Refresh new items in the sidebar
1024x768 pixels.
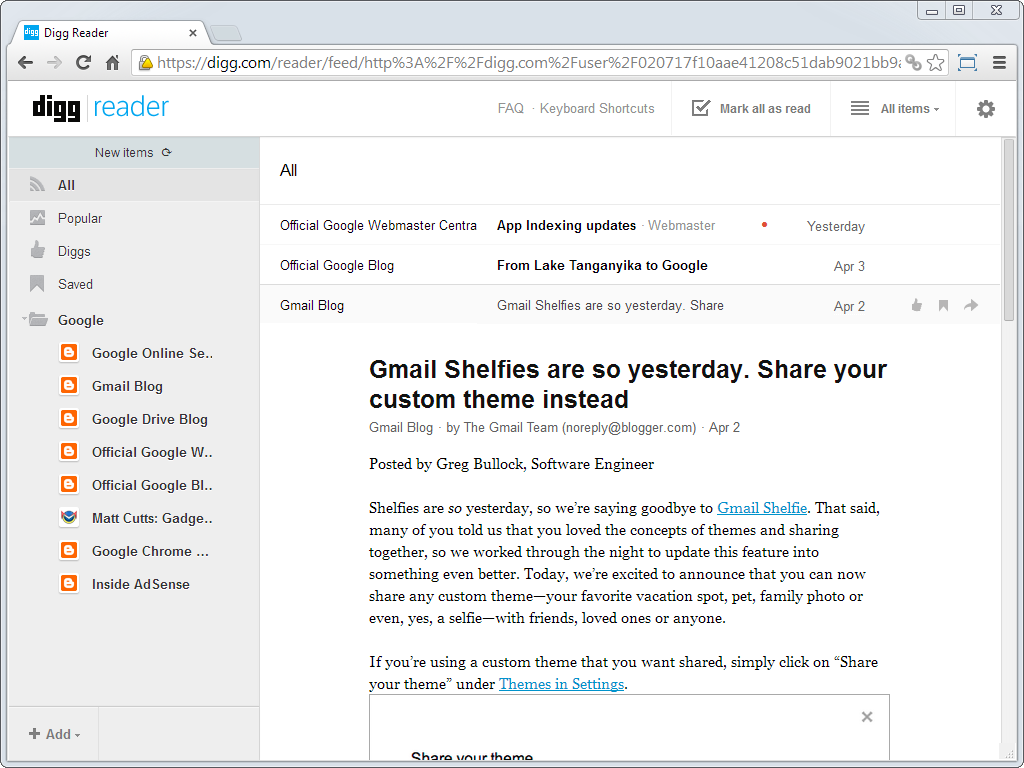pos(167,152)
